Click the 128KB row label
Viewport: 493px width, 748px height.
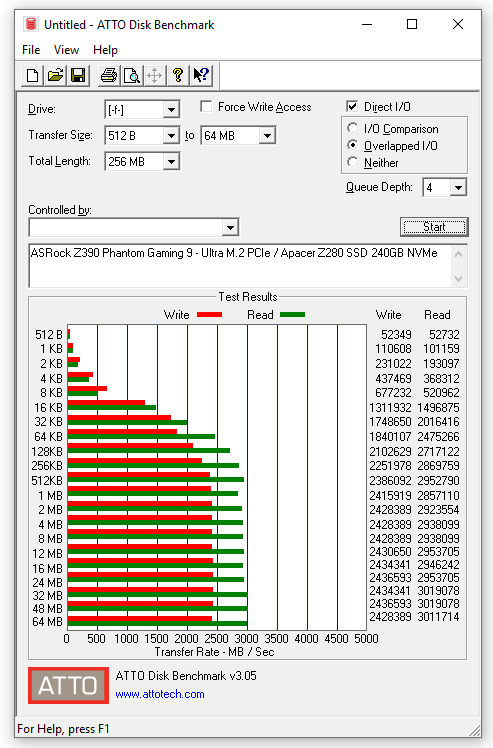(x=47, y=451)
